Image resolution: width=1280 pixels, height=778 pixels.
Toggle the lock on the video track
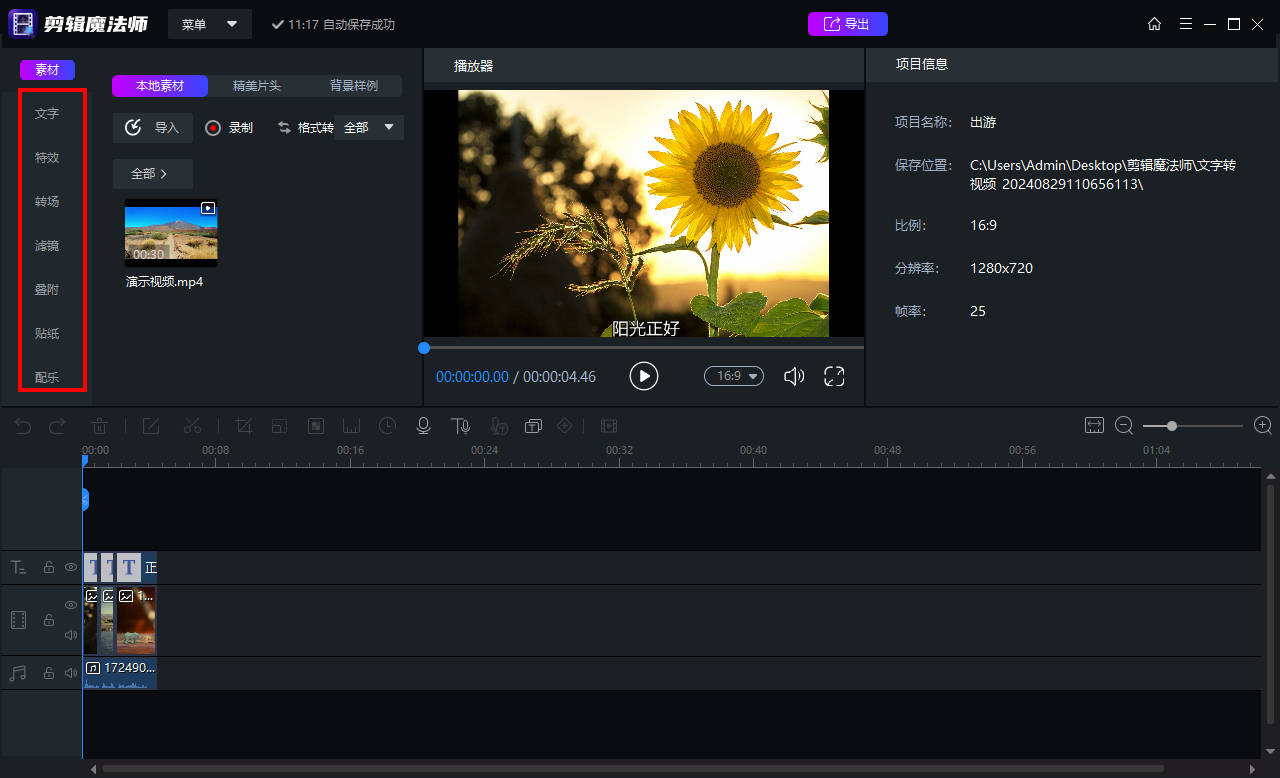(x=48, y=620)
